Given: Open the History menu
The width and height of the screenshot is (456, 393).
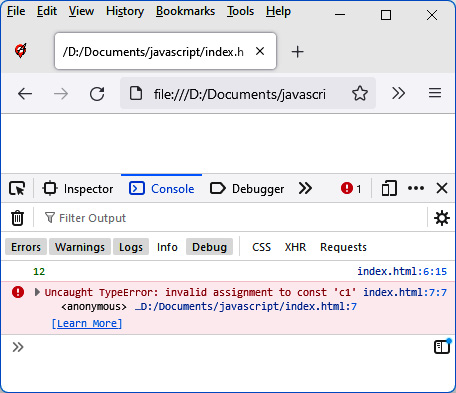Looking at the screenshot, I should (125, 11).
